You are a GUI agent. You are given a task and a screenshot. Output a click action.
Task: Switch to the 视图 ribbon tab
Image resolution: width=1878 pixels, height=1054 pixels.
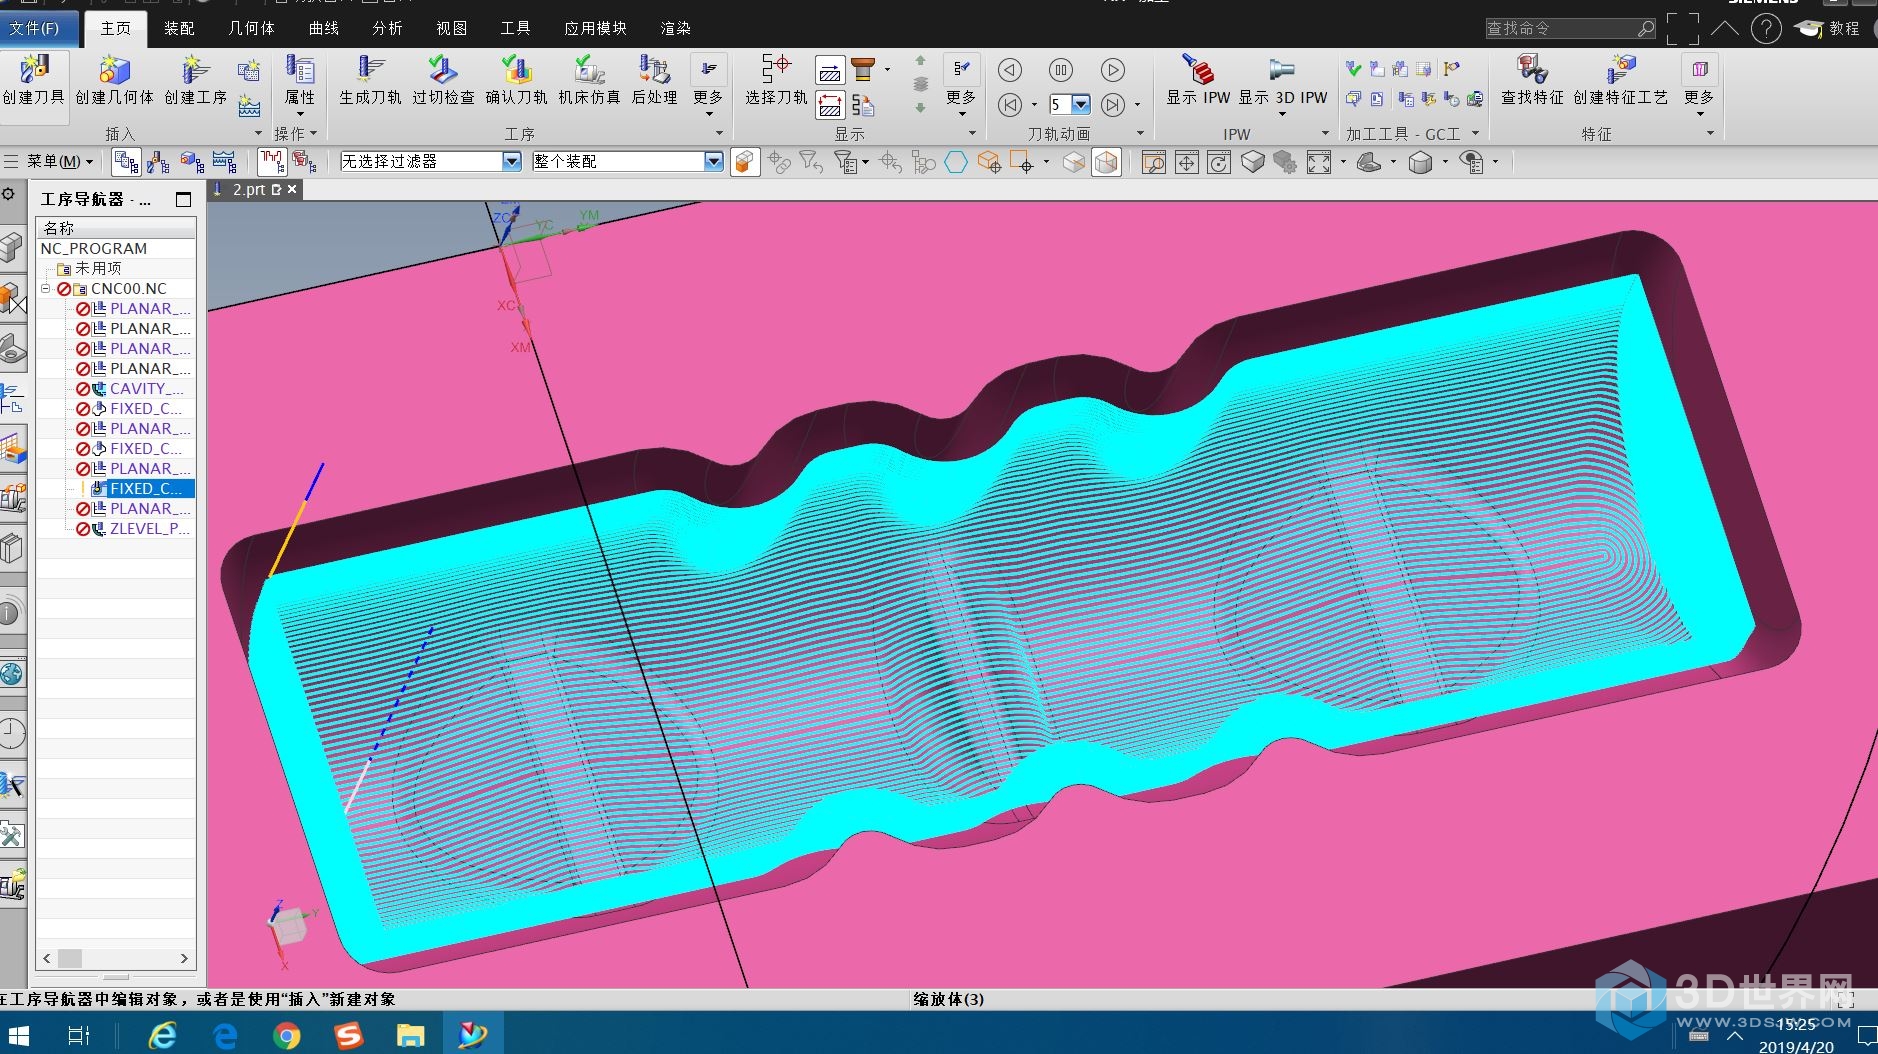[x=452, y=28]
